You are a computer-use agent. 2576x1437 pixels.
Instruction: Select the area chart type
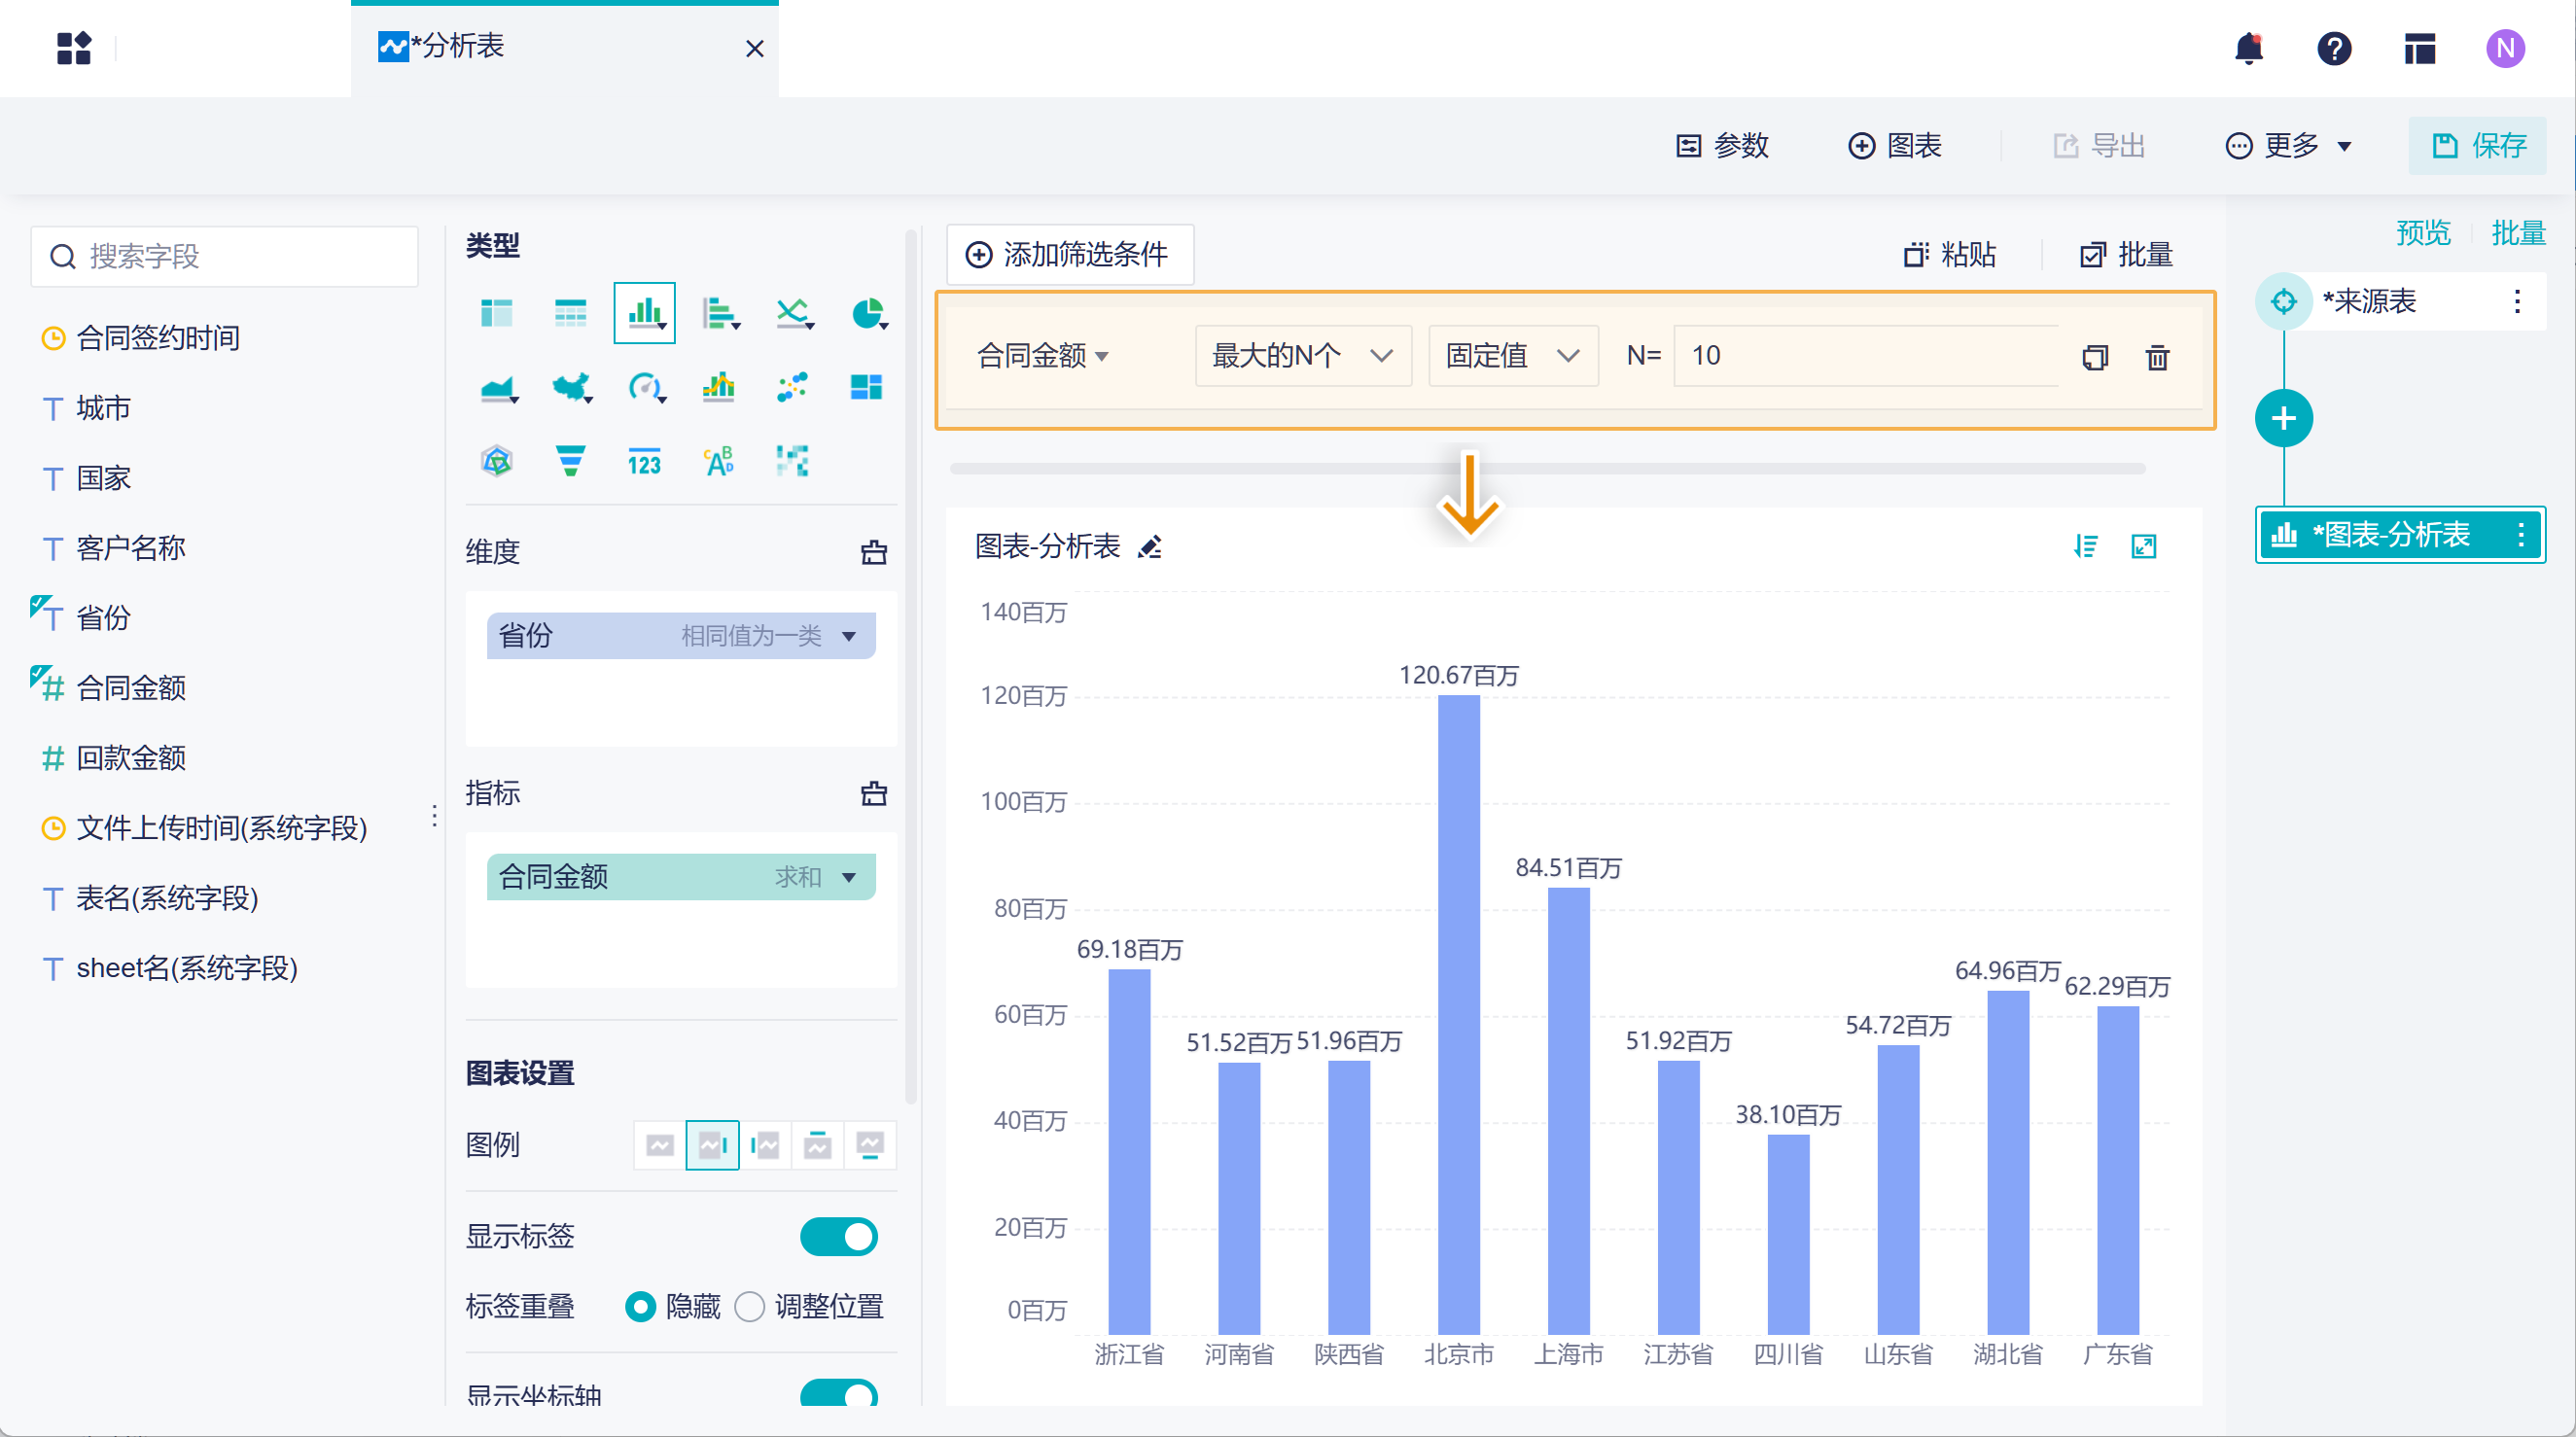tap(498, 388)
